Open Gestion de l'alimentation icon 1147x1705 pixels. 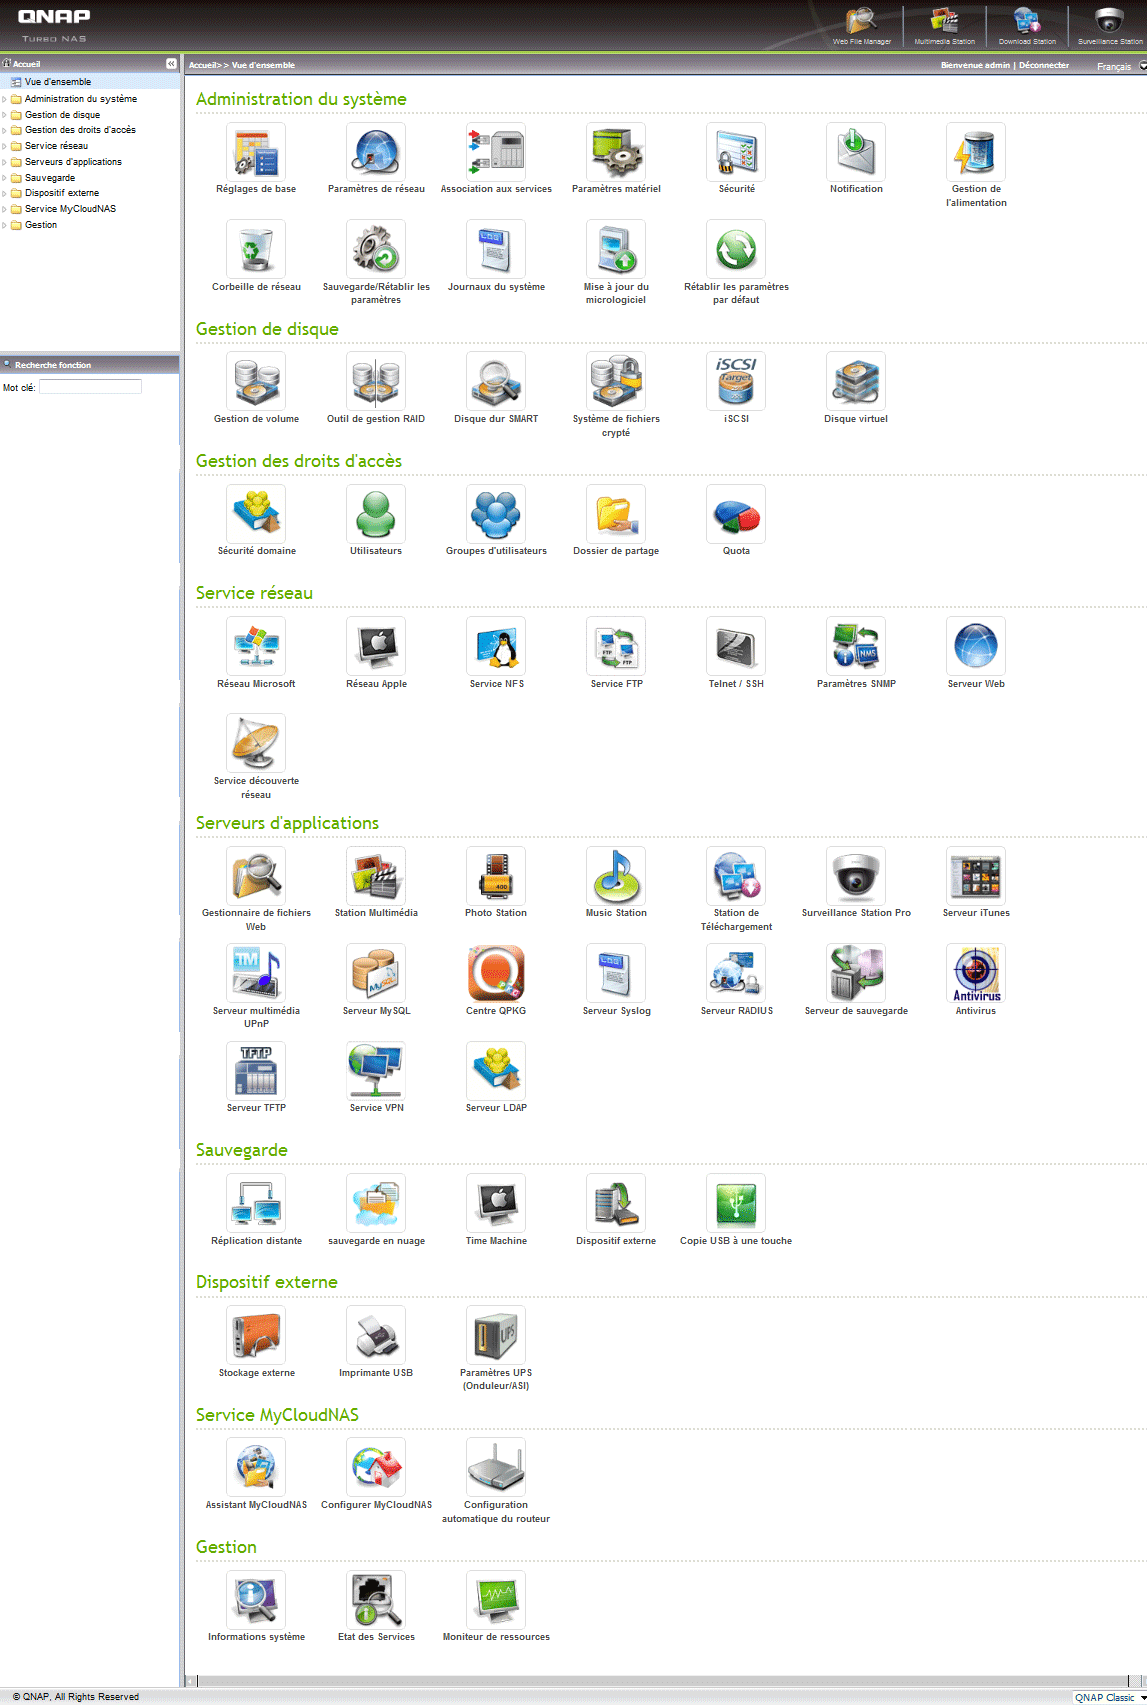[976, 151]
